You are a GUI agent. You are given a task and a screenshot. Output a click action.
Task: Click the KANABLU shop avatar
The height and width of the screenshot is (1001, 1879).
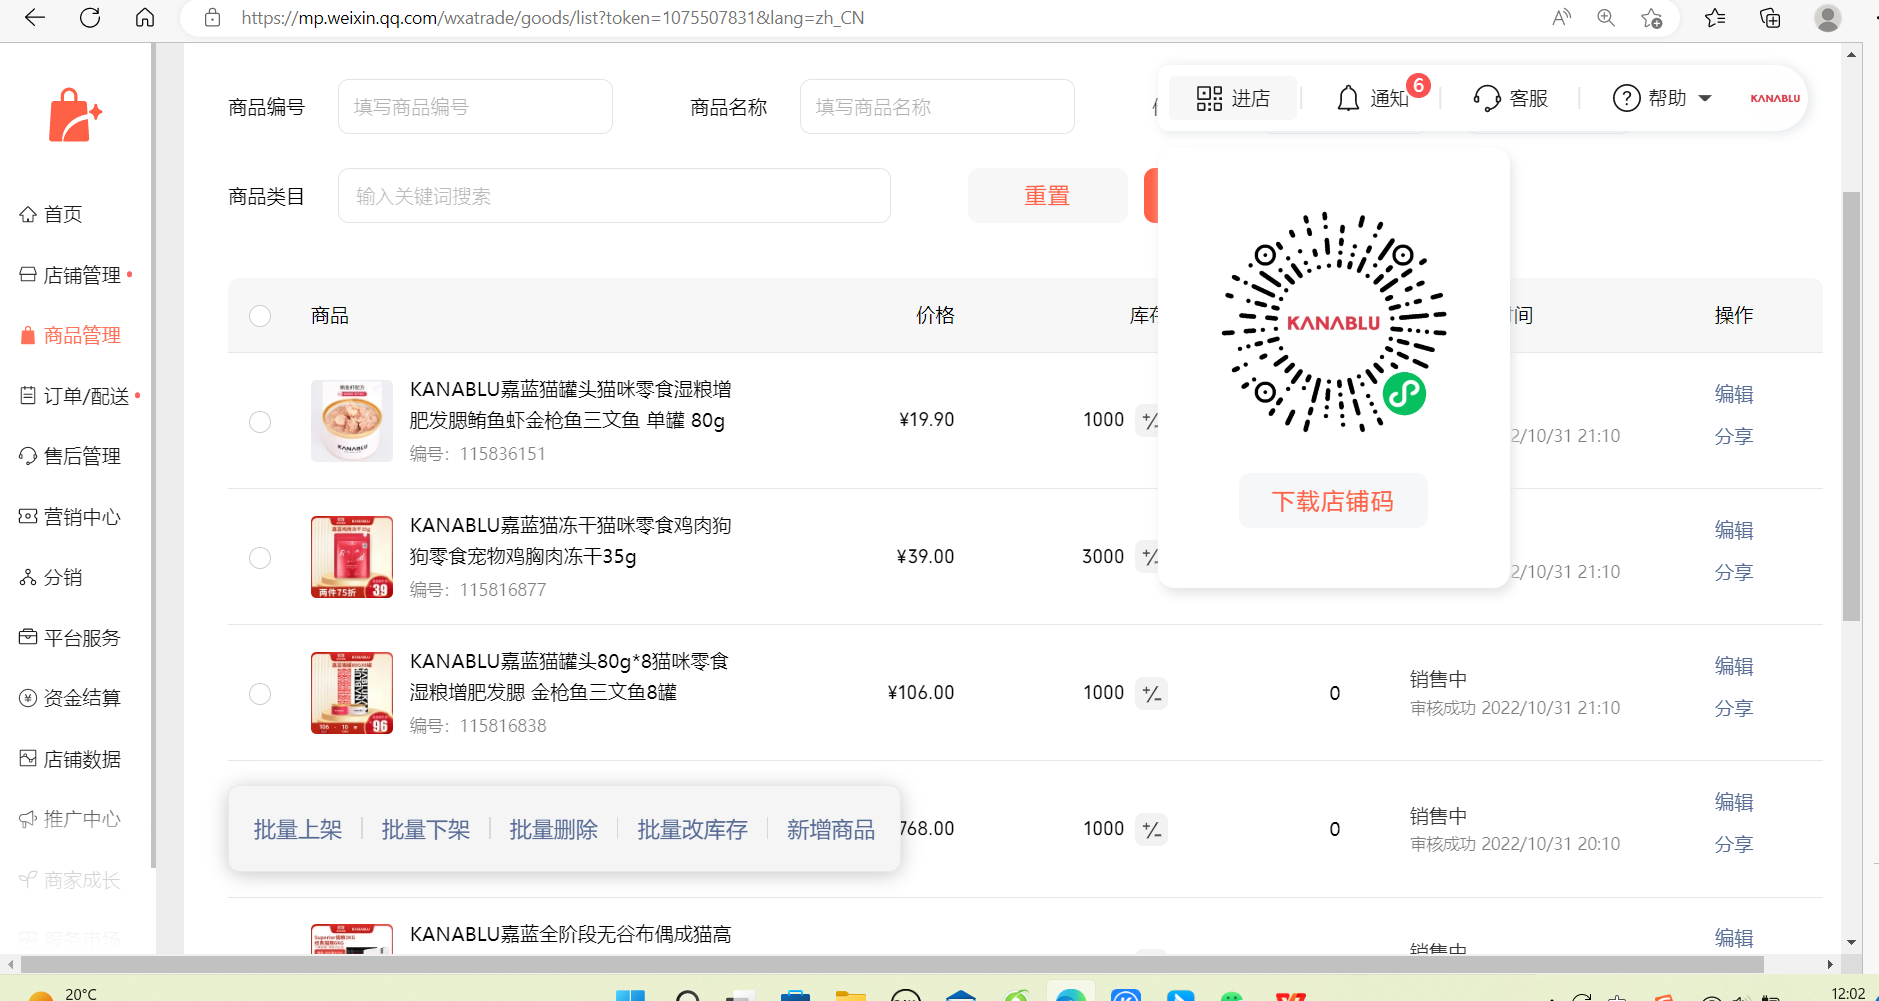click(1775, 98)
